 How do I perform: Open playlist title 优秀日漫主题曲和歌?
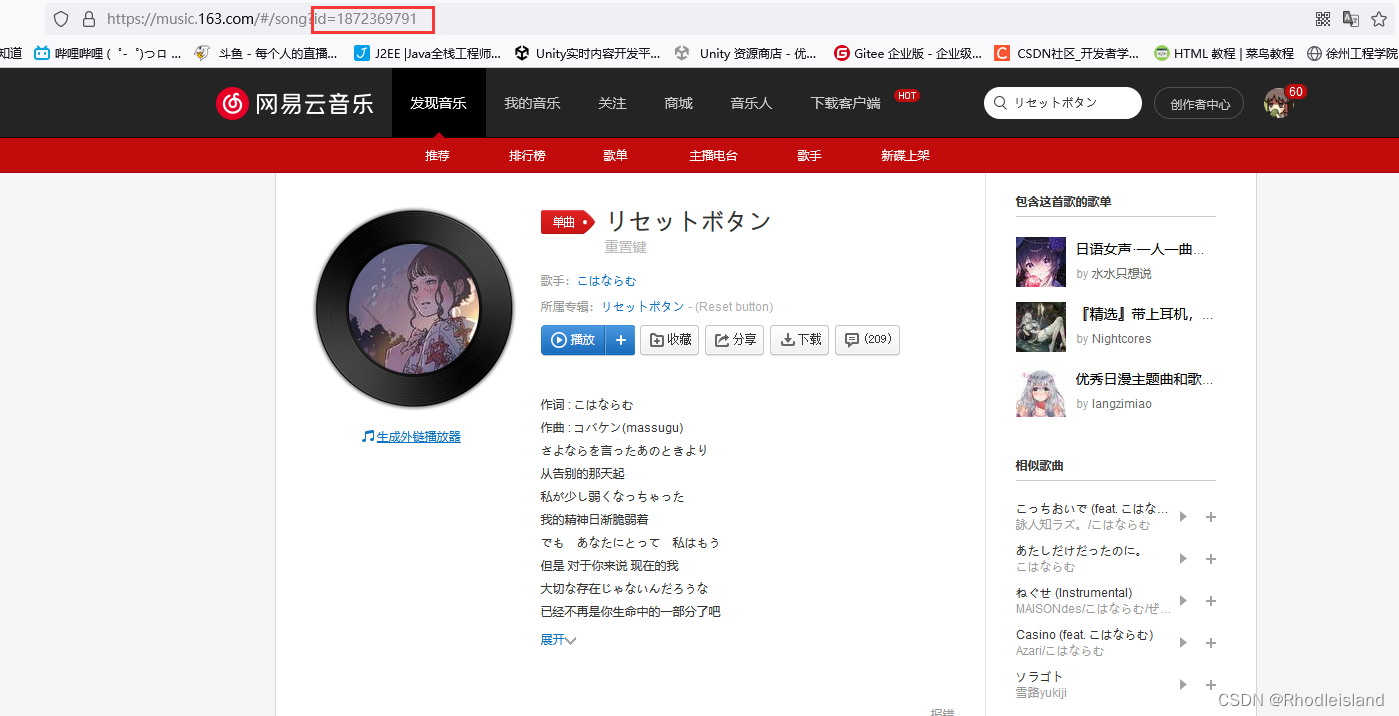(x=1145, y=380)
